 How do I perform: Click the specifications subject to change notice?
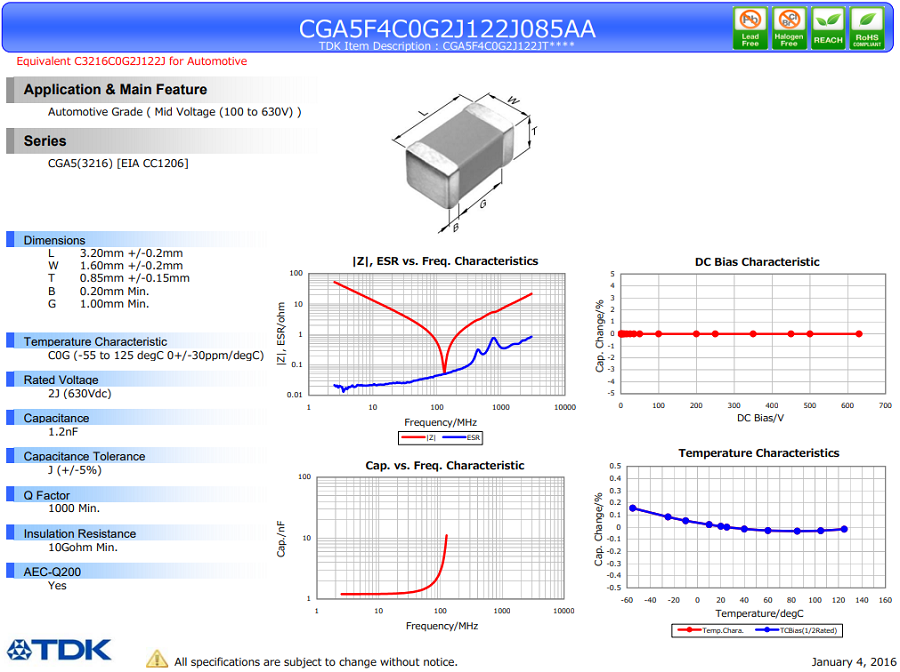316,662
